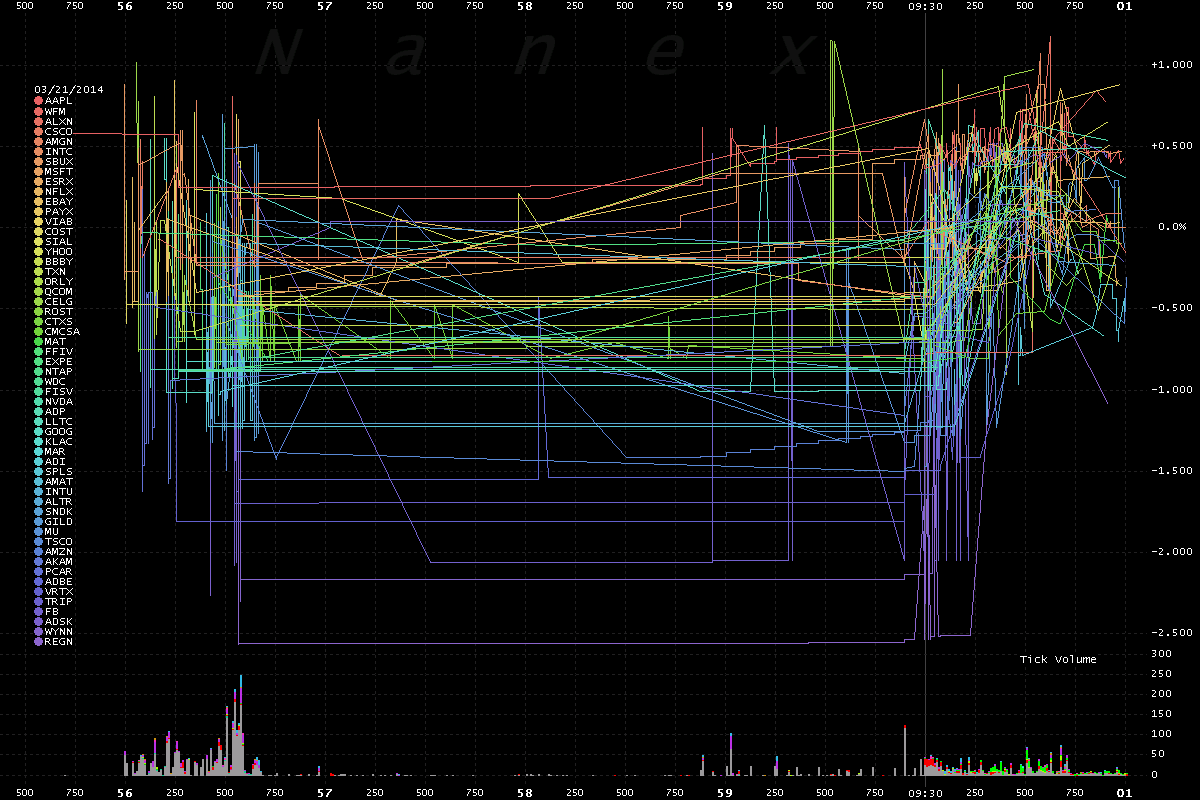
Task: Click the 300 tick volume axis value
Action: click(x=1160, y=653)
